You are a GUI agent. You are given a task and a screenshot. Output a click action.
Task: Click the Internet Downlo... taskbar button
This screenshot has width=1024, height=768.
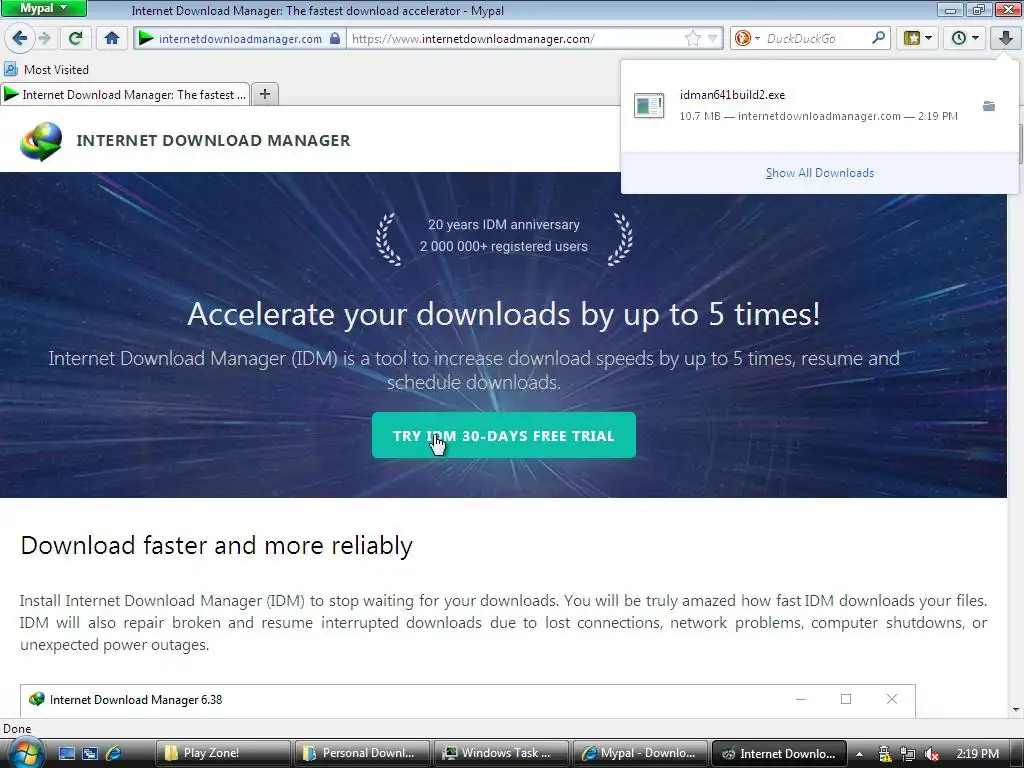click(x=779, y=753)
